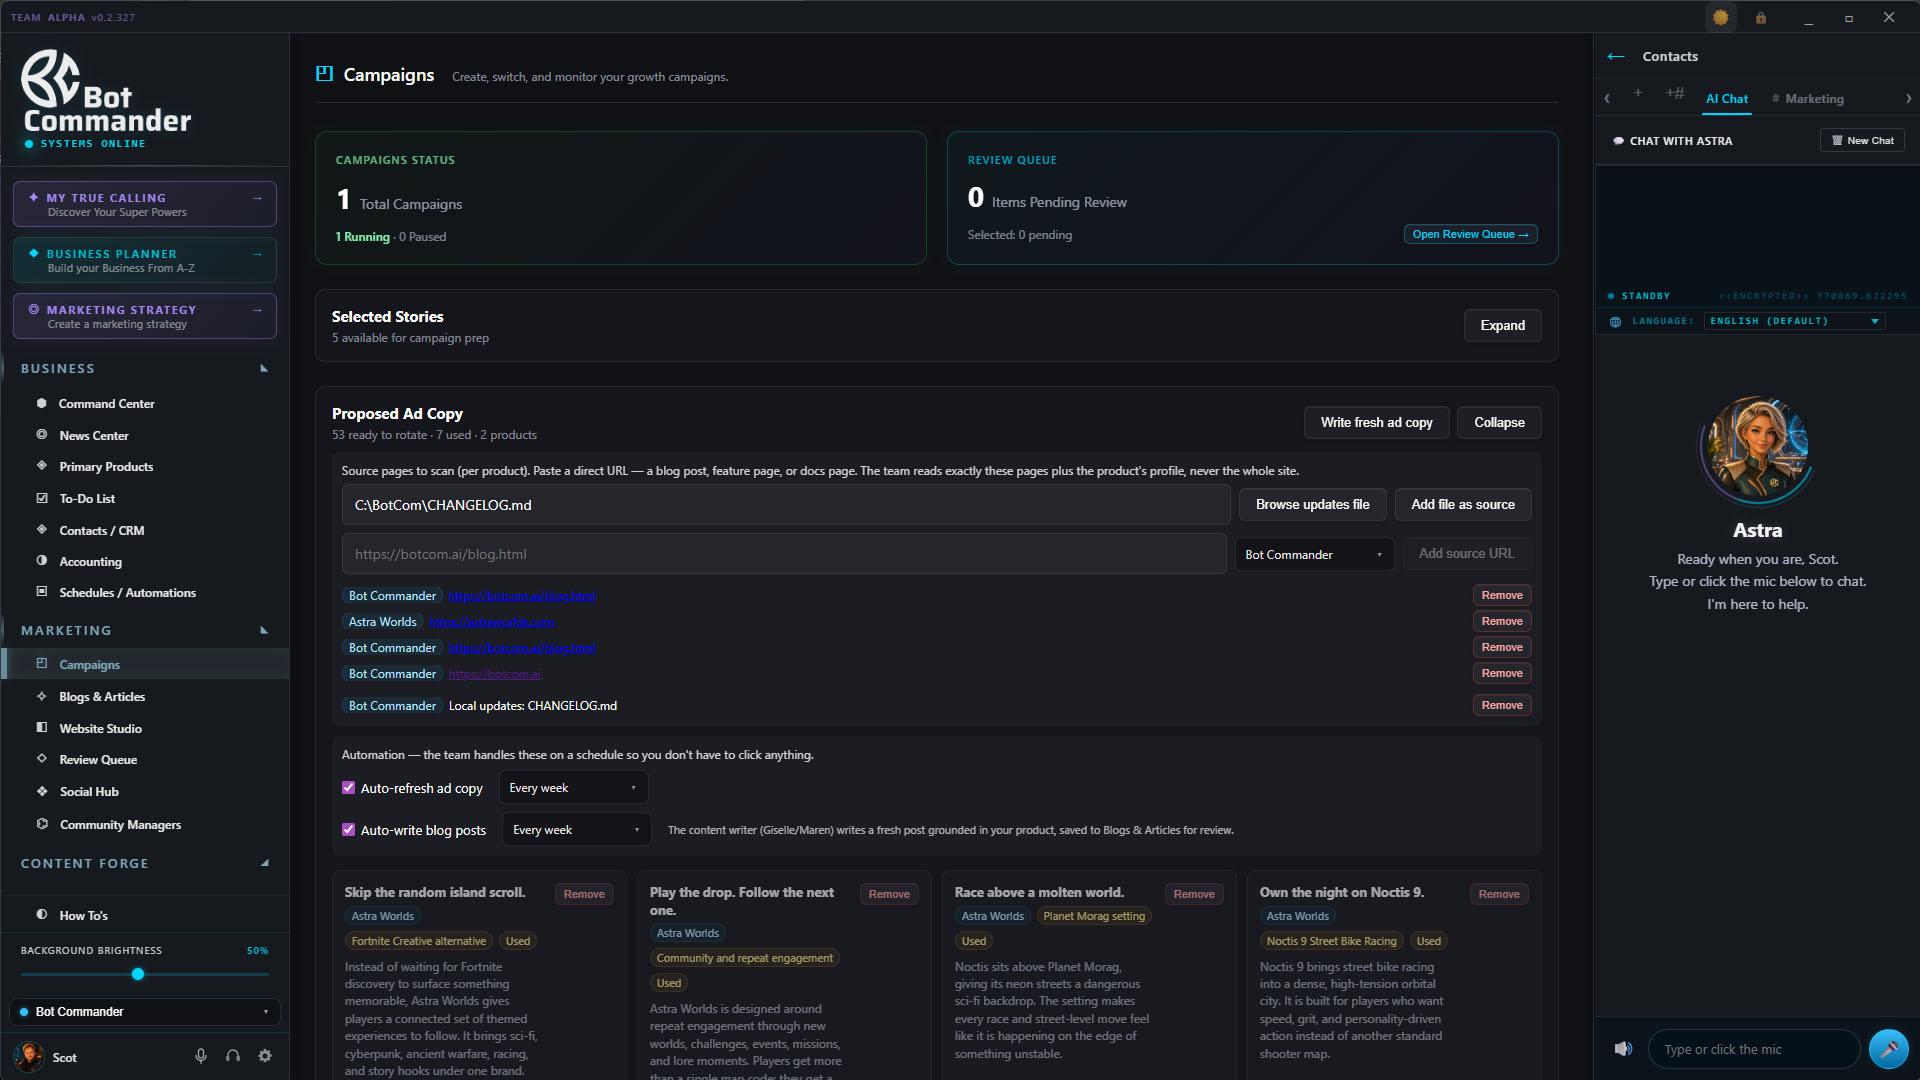Image resolution: width=1920 pixels, height=1080 pixels.
Task: Click the News Center sidebar icon
Action: click(42, 435)
